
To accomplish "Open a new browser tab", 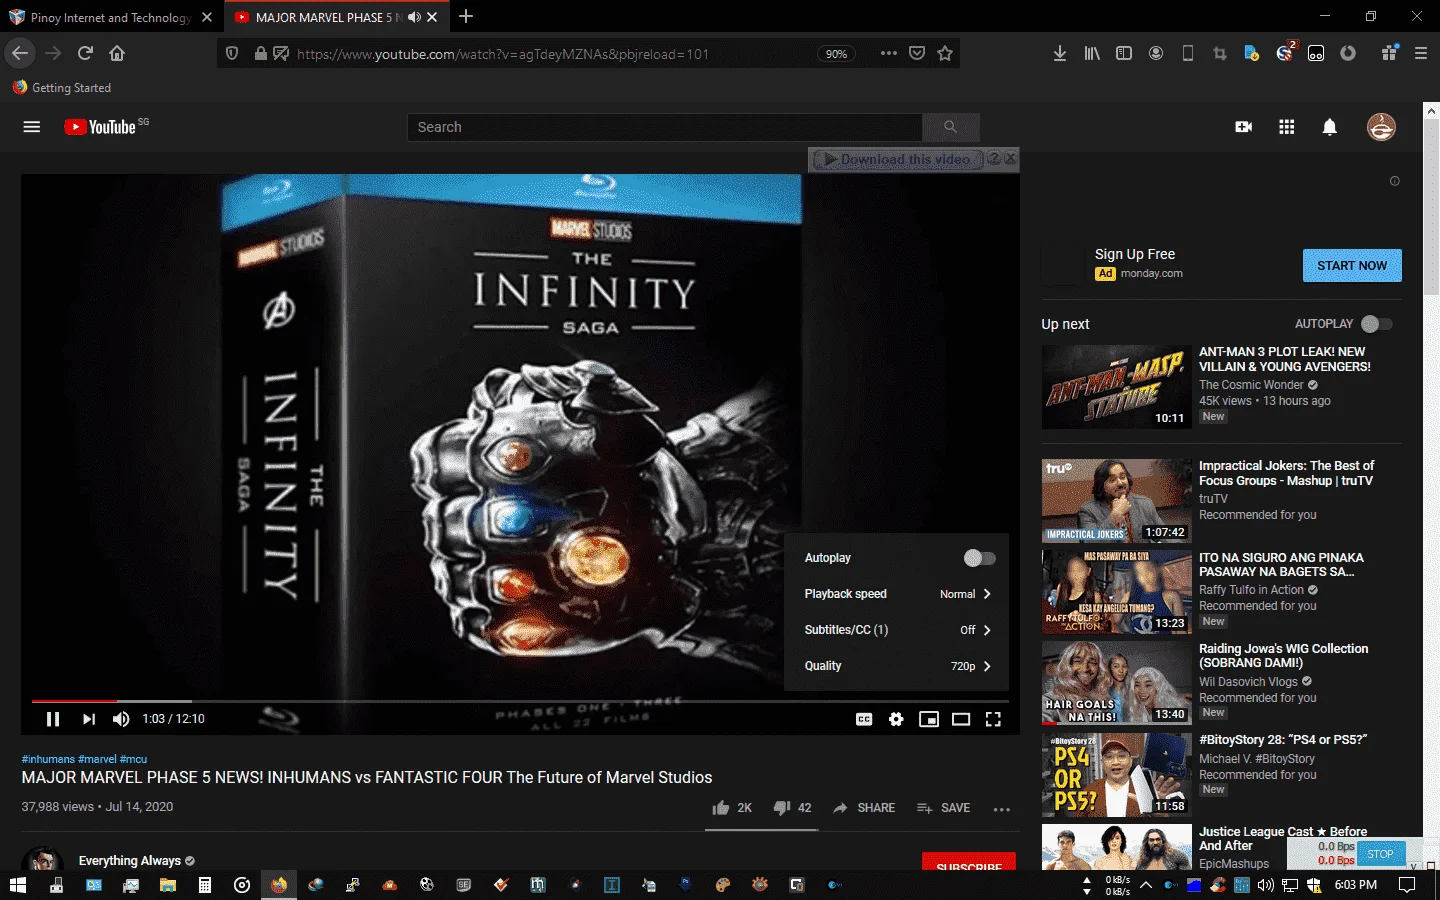I will [466, 16].
